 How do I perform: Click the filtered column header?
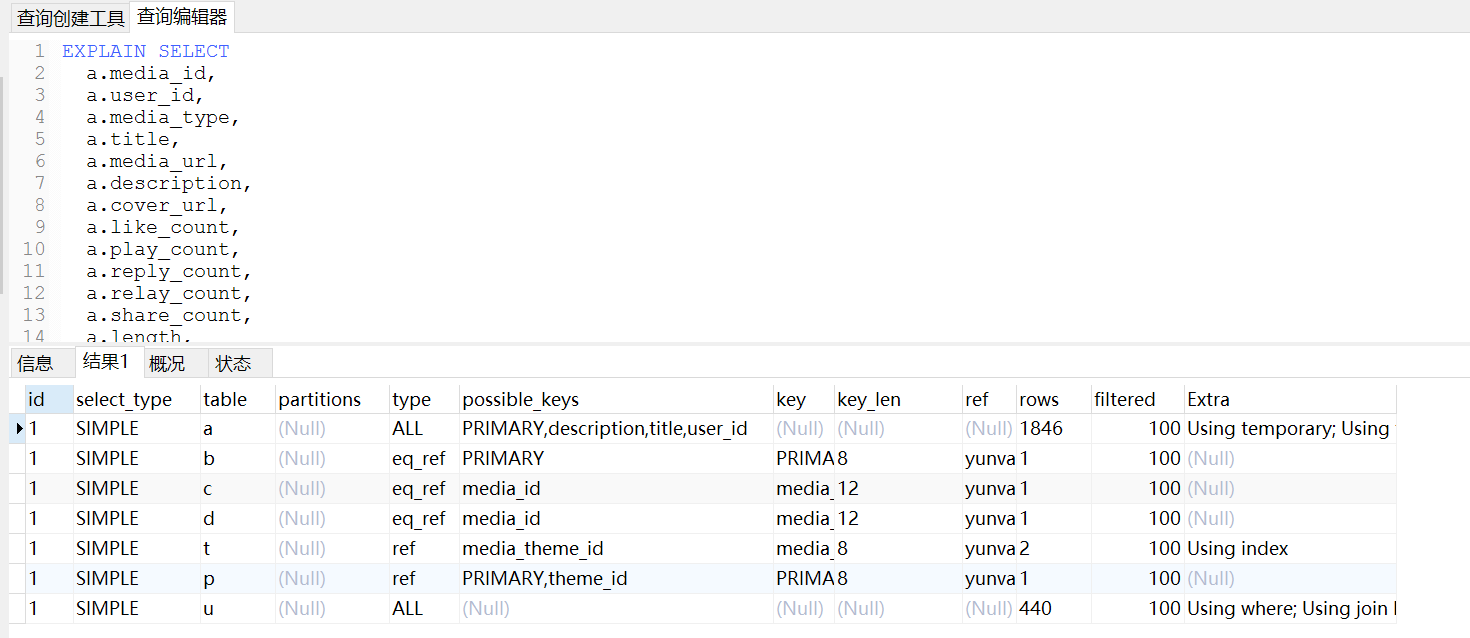pyautogui.click(x=1124, y=400)
